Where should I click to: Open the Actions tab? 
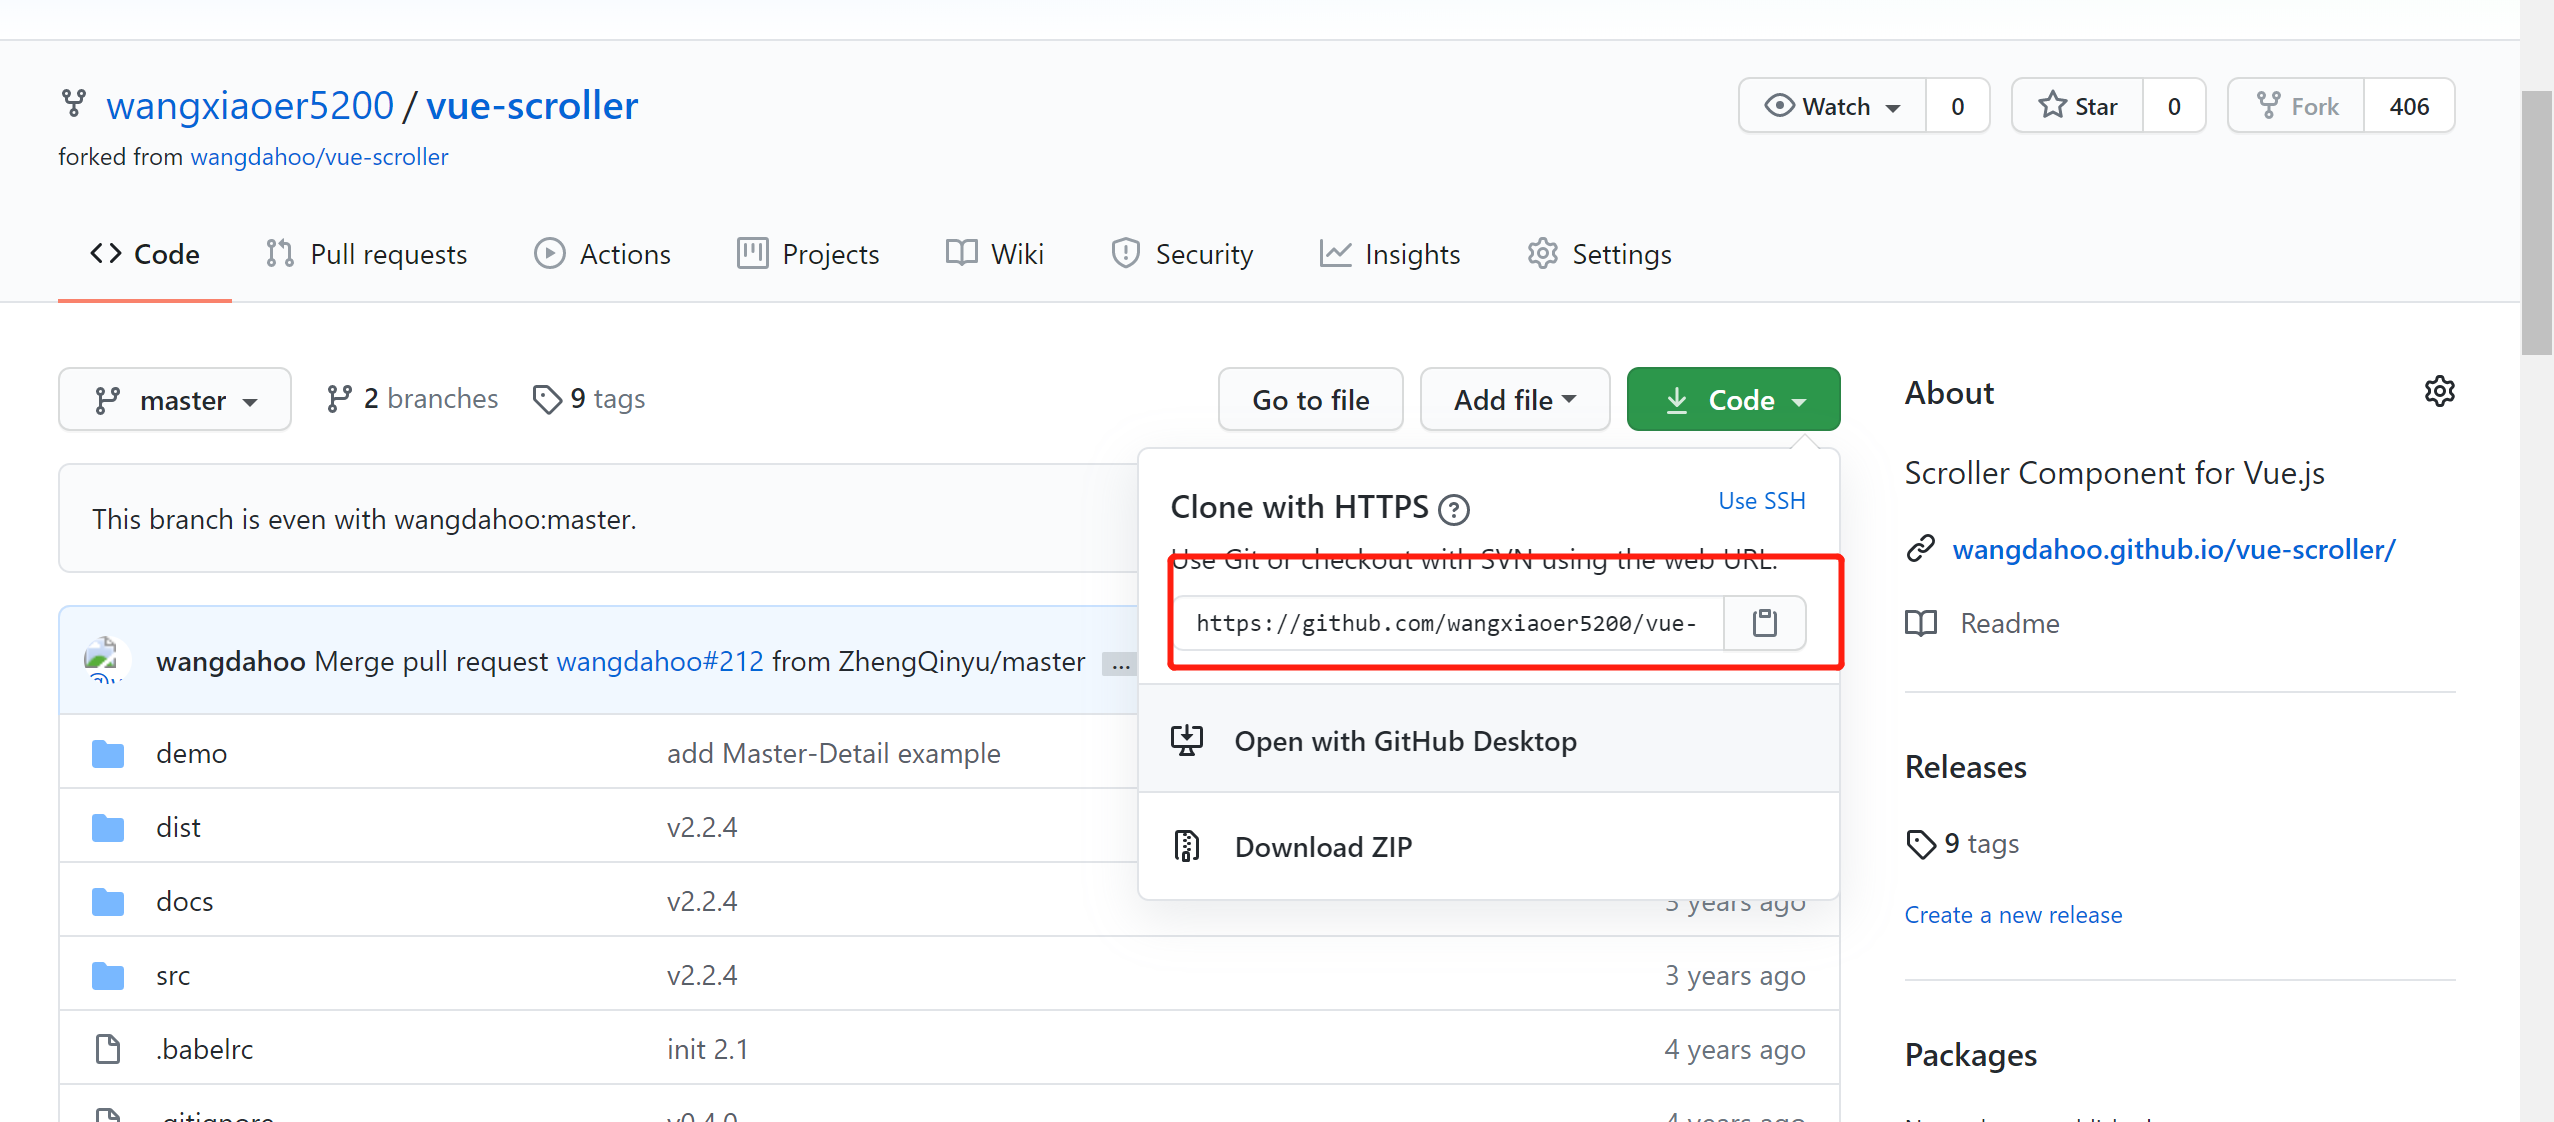point(602,254)
